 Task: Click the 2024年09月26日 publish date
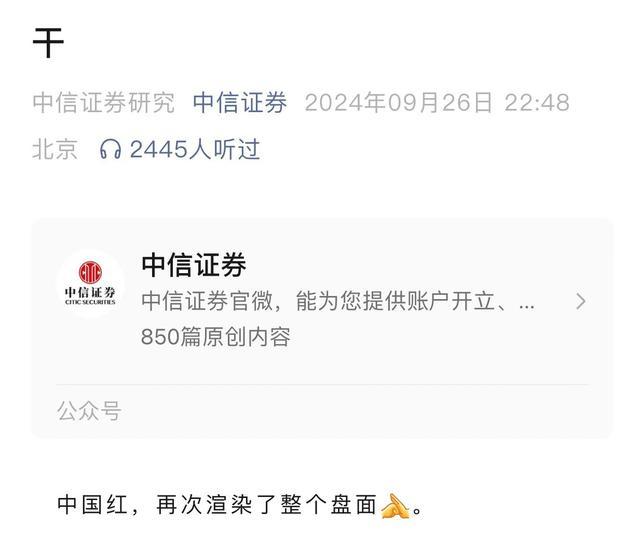399,102
